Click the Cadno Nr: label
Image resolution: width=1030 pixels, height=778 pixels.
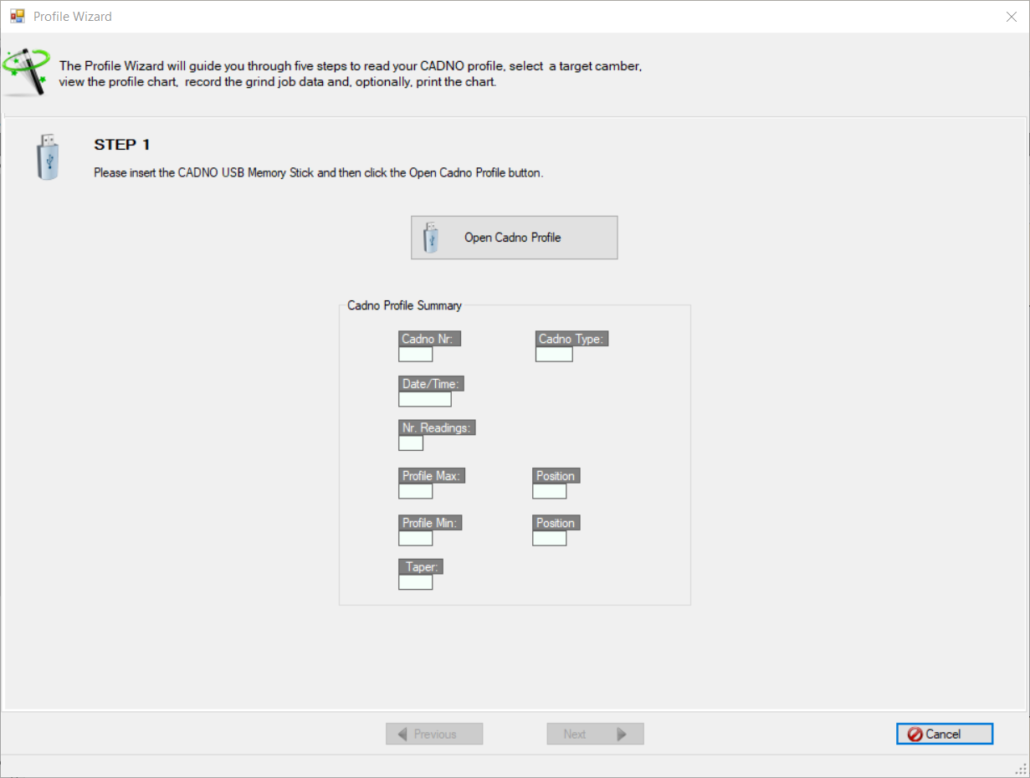pyautogui.click(x=430, y=338)
